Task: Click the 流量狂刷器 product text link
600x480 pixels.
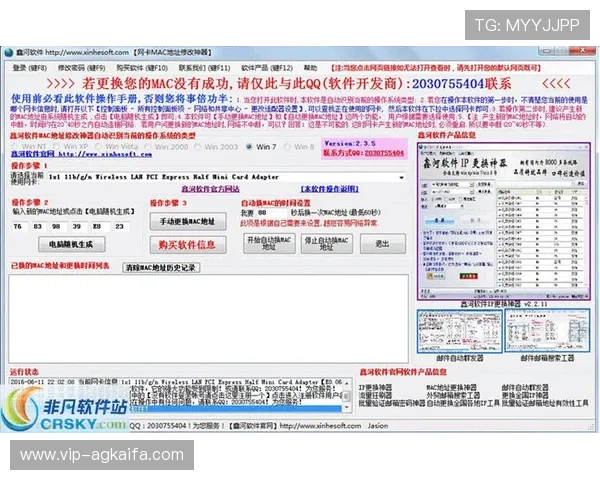Action: [375, 395]
